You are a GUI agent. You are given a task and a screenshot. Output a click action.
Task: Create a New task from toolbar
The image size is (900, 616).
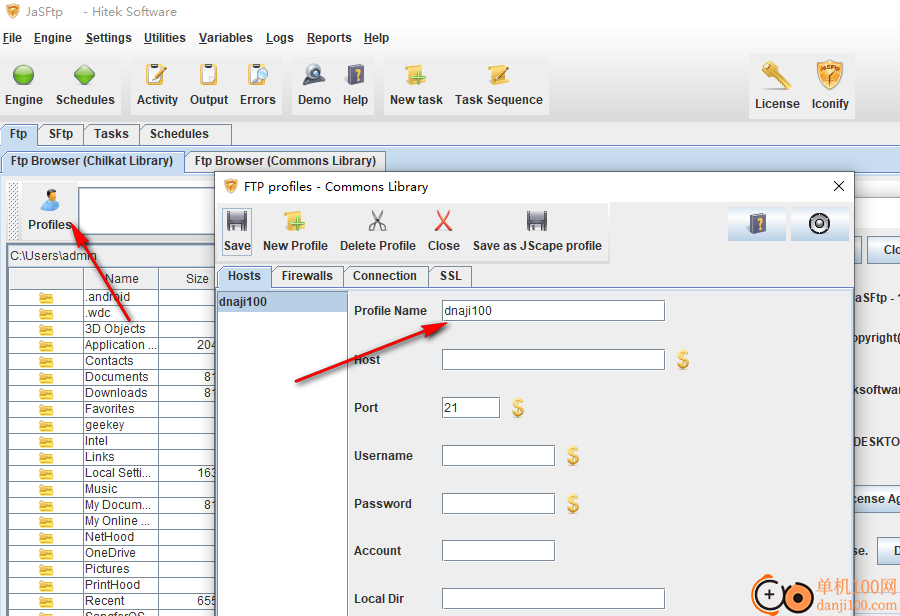(x=416, y=85)
